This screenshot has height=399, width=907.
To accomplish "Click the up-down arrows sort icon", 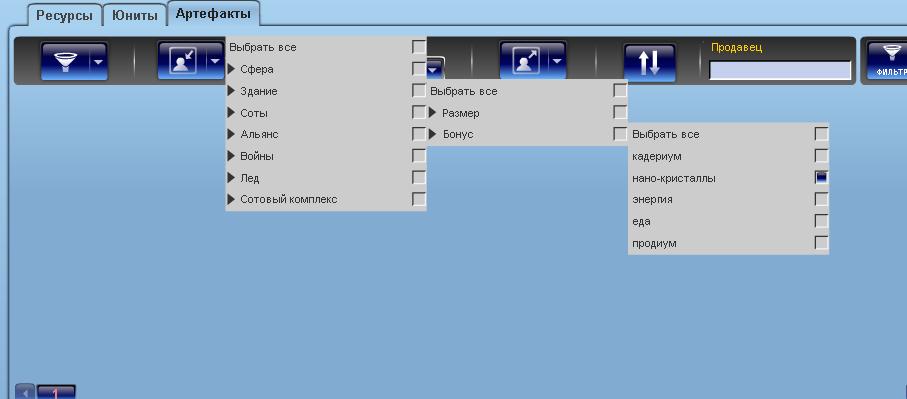I will (650, 62).
